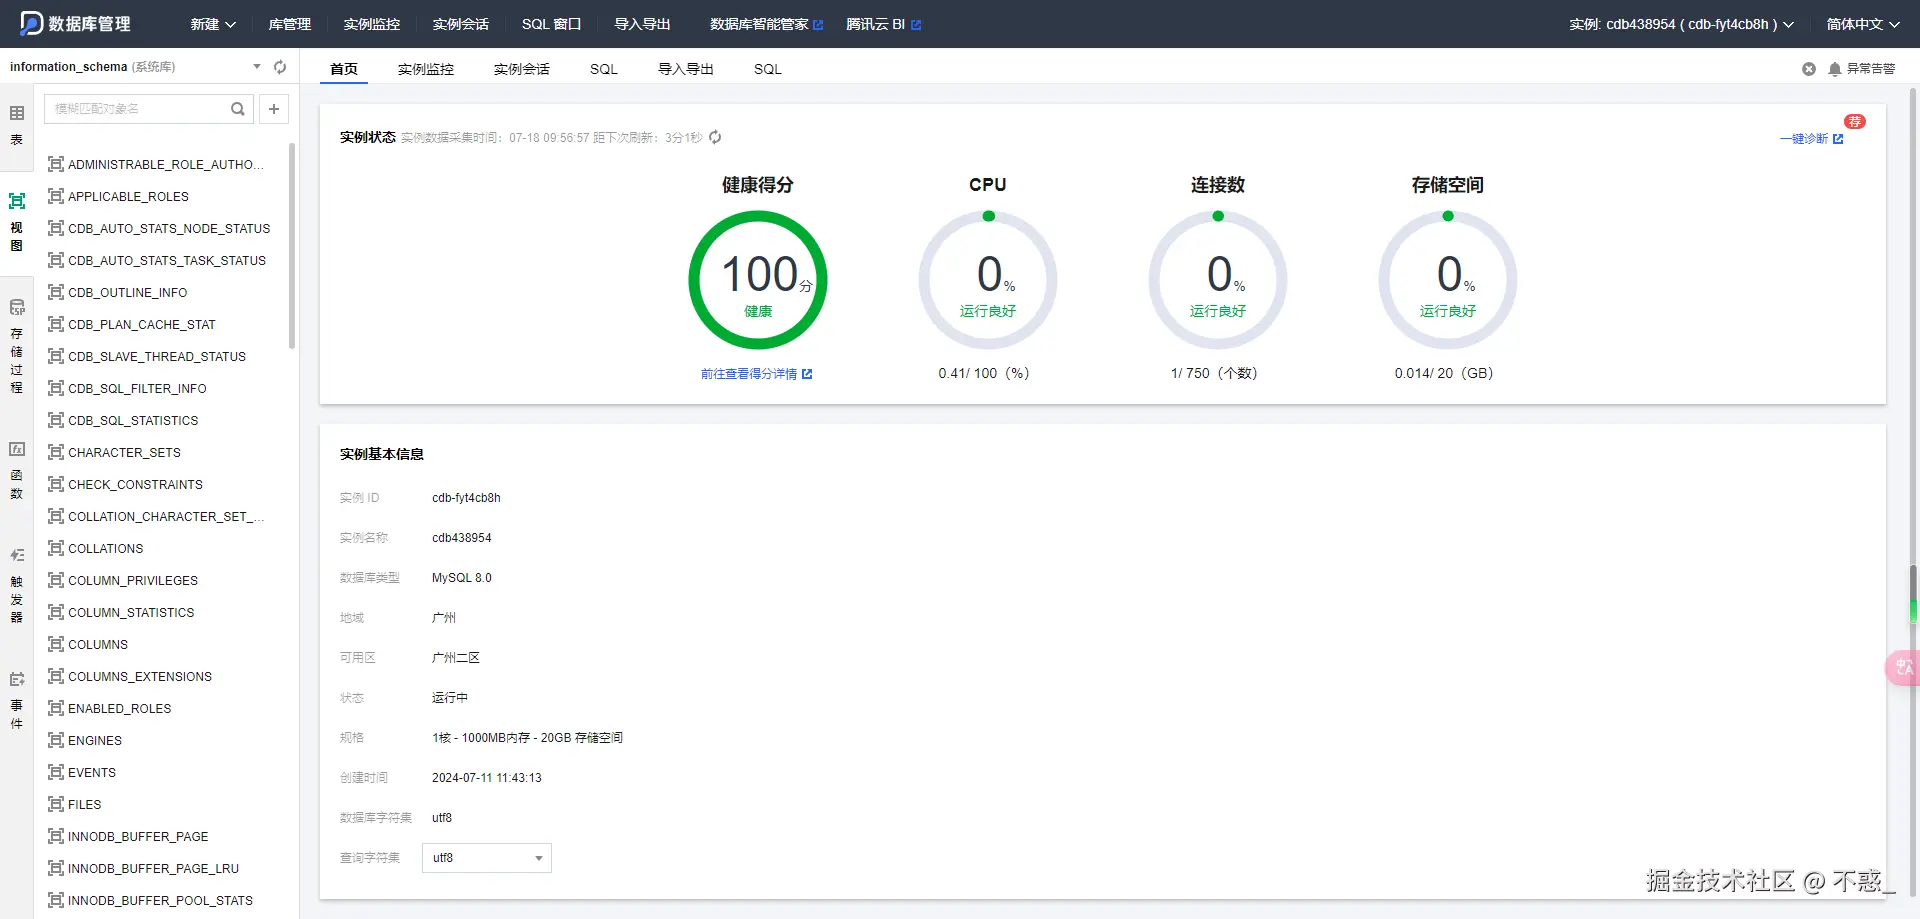This screenshot has height=919, width=1920.
Task: Click the 一键诊断 link
Action: 1811,139
